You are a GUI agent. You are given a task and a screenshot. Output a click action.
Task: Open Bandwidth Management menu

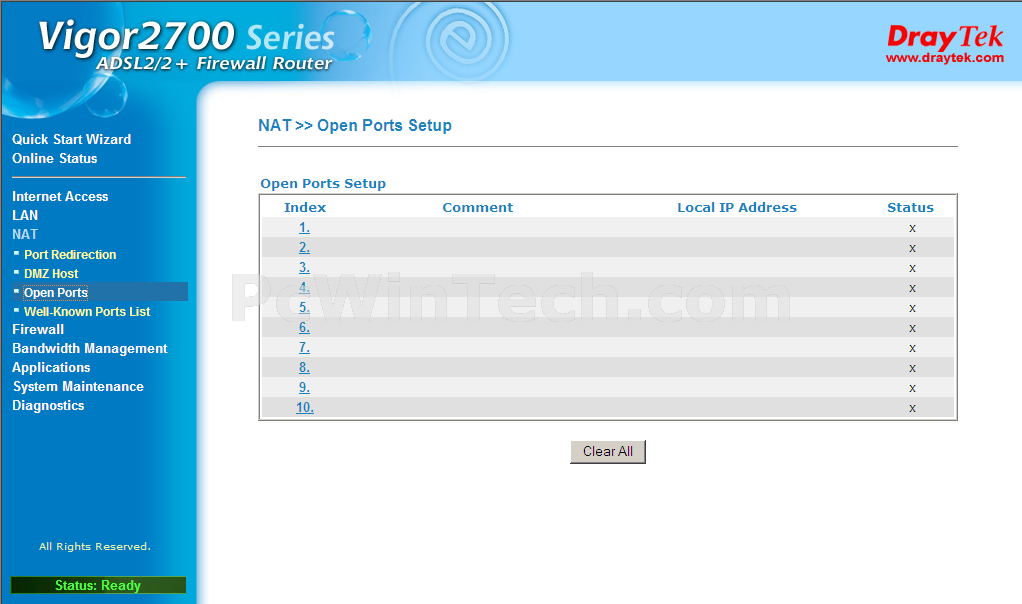tap(90, 349)
